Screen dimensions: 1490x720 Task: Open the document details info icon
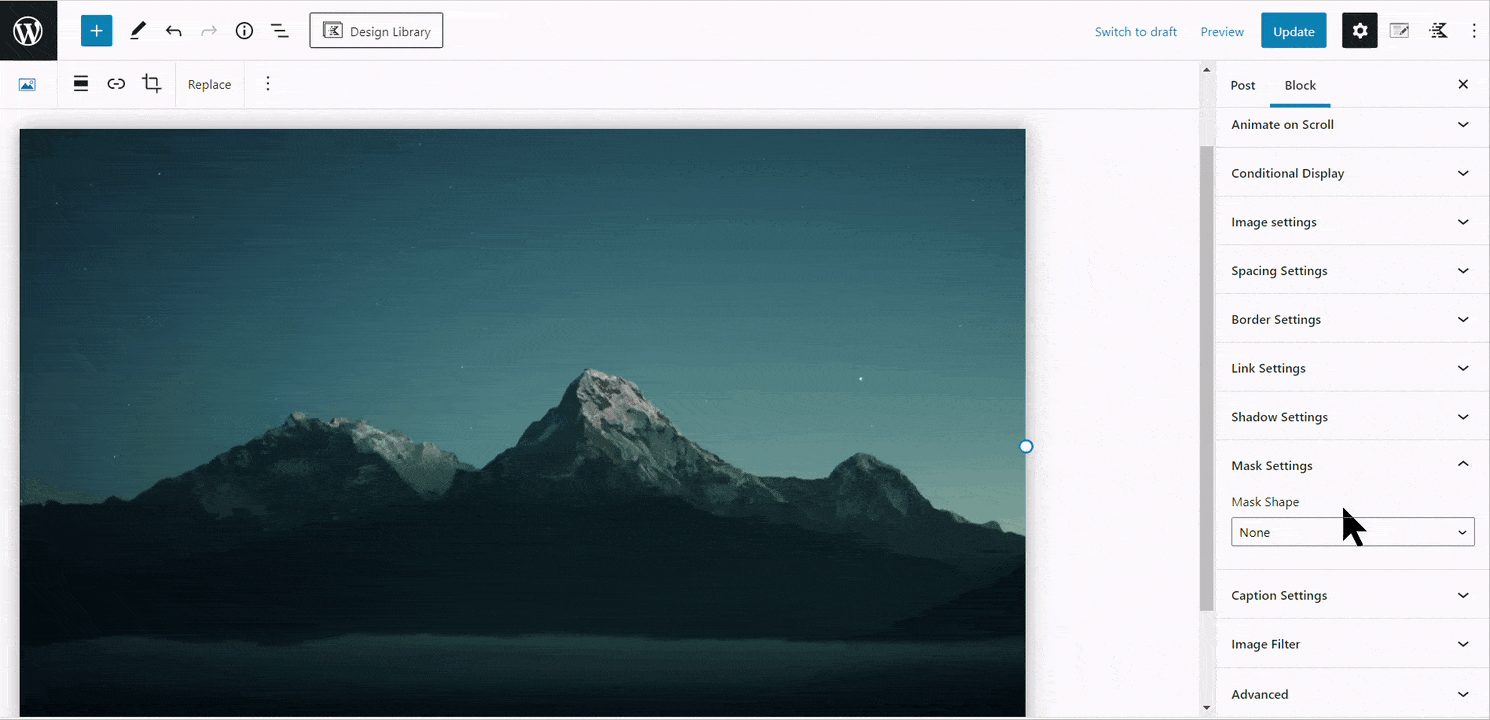pyautogui.click(x=244, y=31)
